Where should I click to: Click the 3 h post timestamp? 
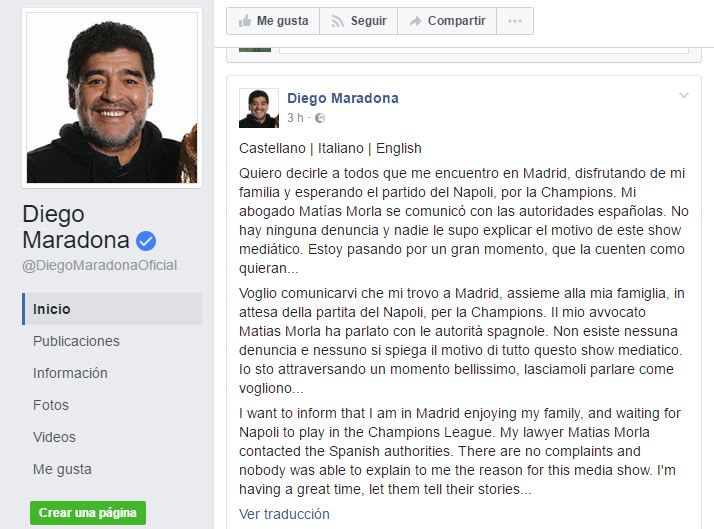coord(295,118)
